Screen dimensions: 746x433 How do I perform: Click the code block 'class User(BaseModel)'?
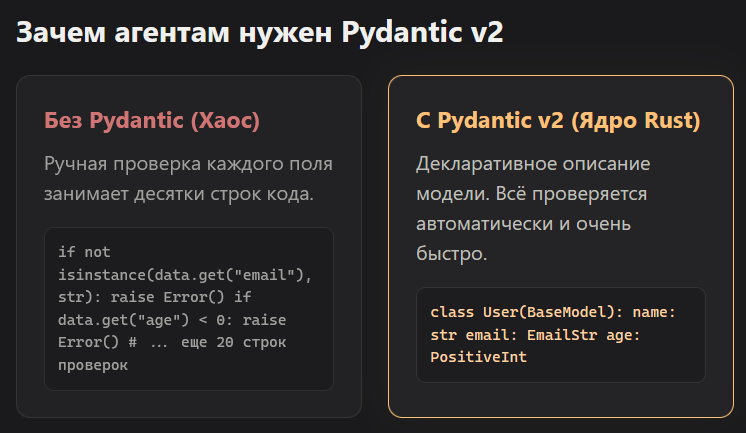click(560, 335)
